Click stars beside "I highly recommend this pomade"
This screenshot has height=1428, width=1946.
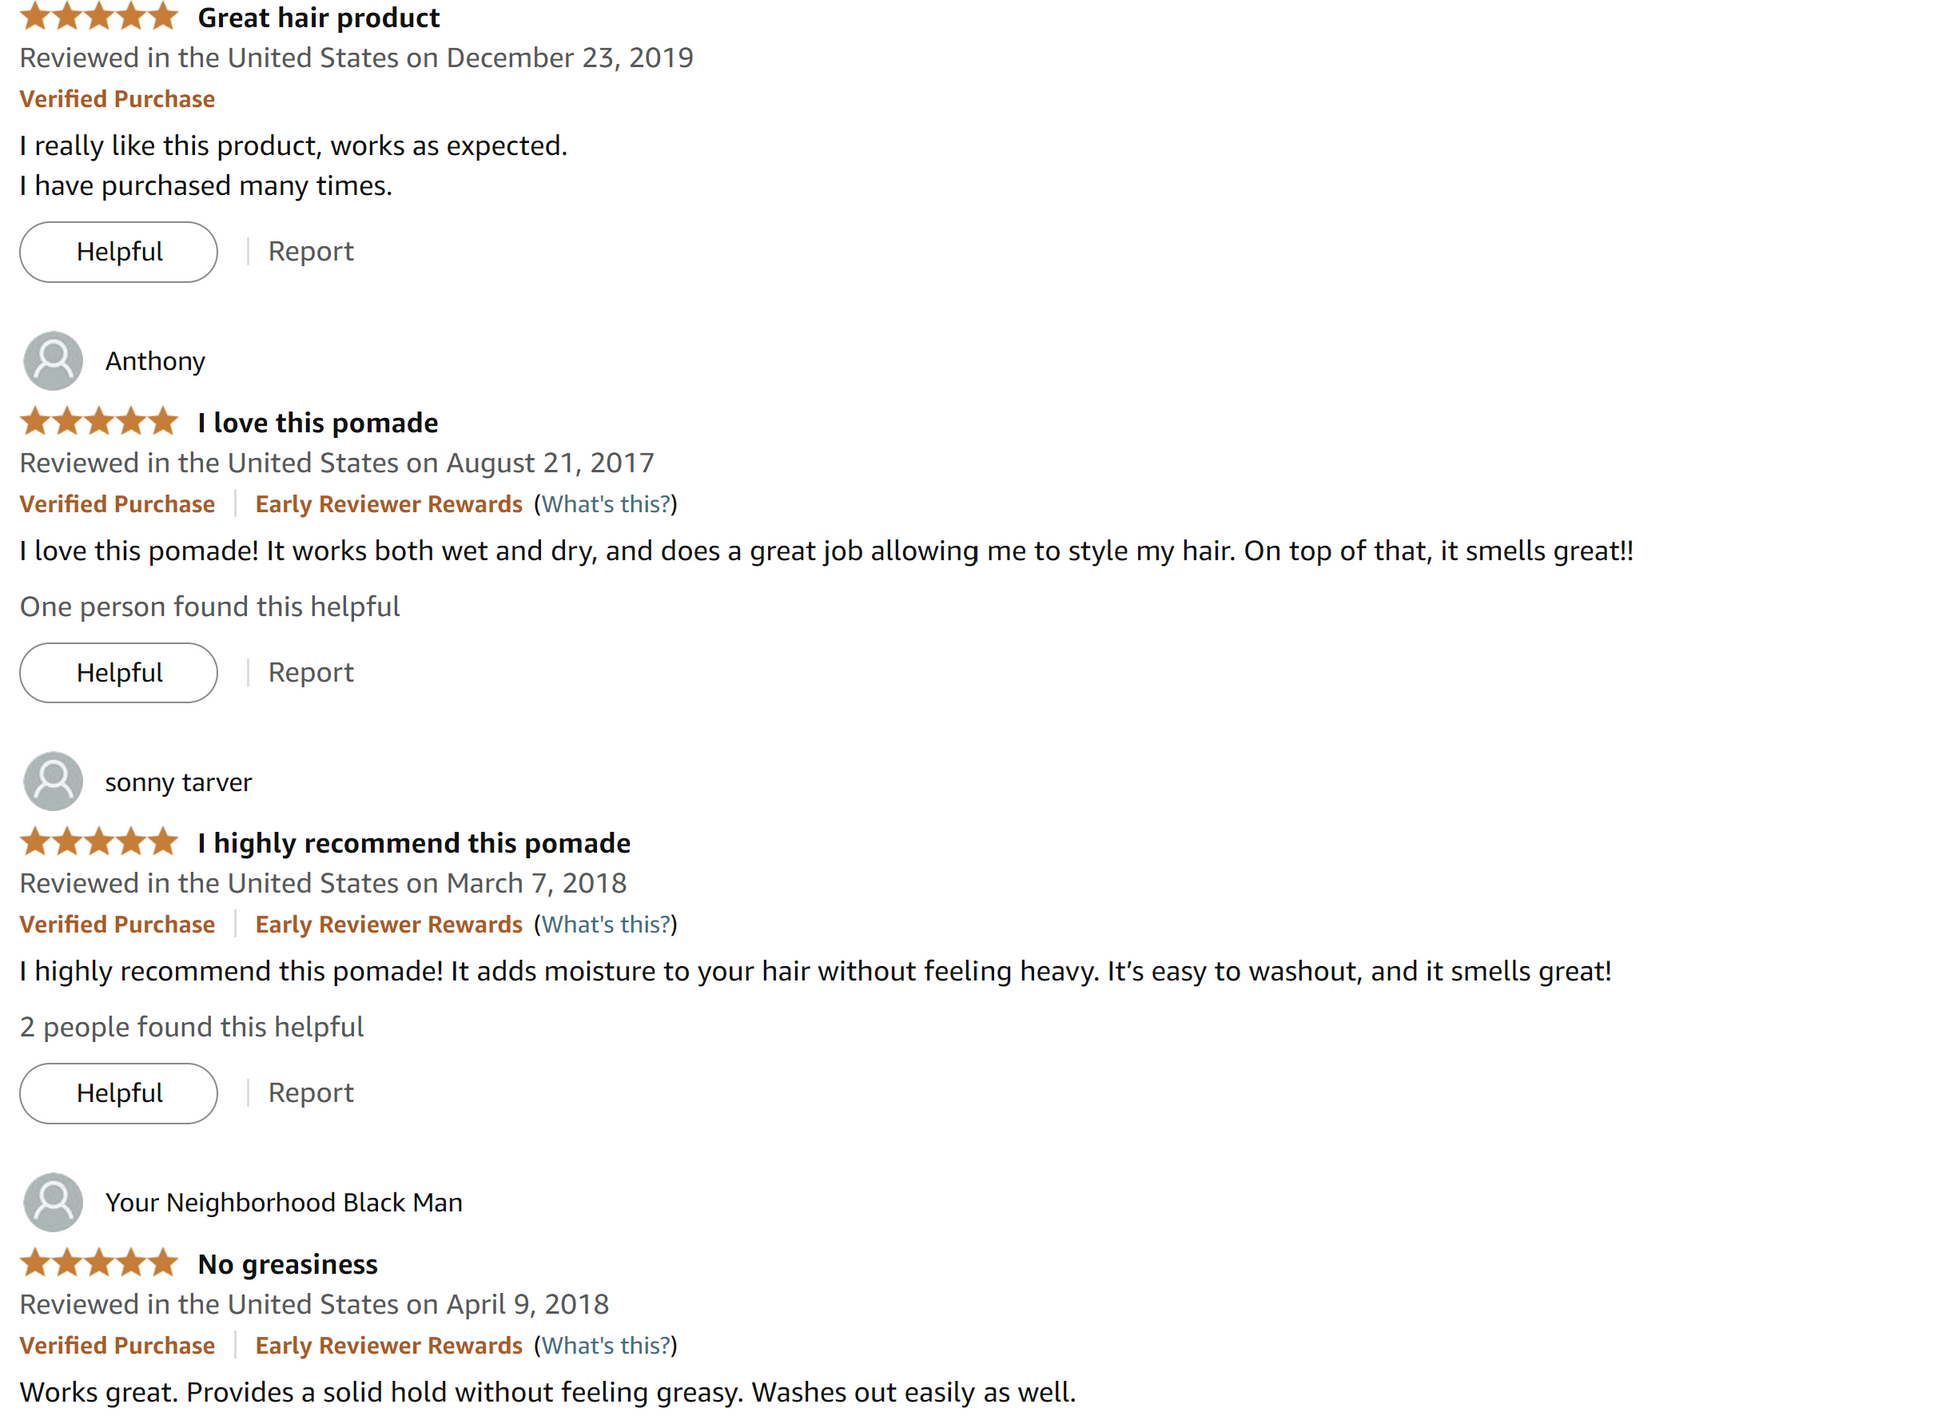[98, 843]
